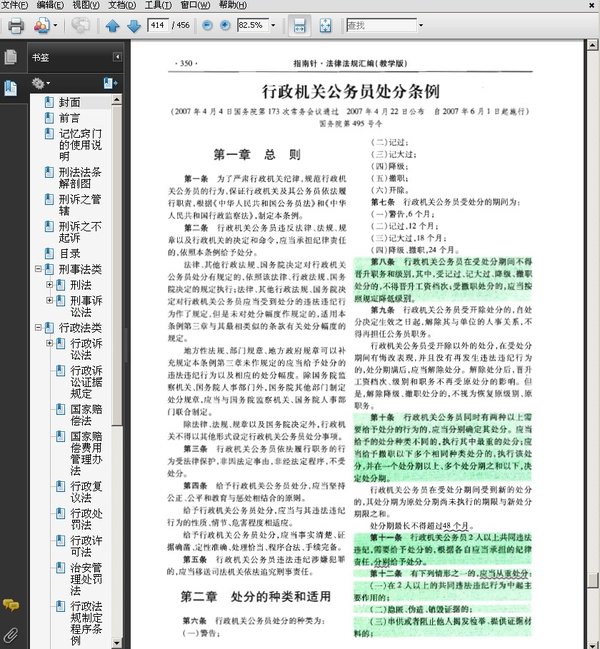Open the 行政复议法 bookmark

86,492
